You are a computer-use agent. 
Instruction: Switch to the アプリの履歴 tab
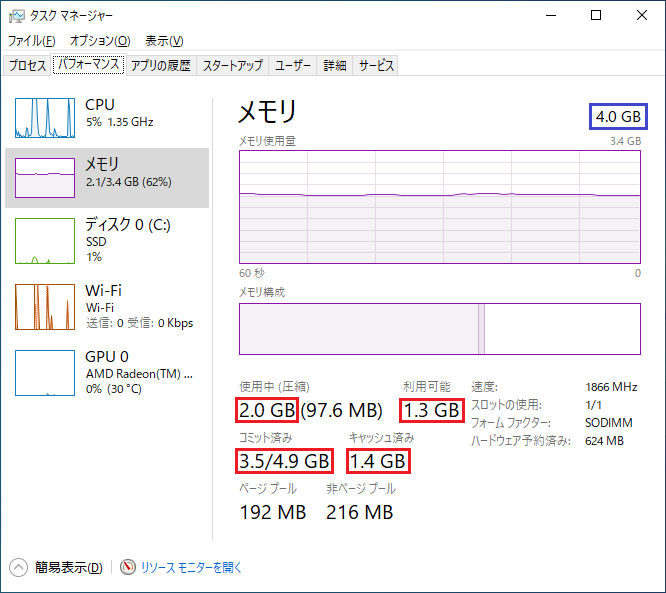point(161,65)
